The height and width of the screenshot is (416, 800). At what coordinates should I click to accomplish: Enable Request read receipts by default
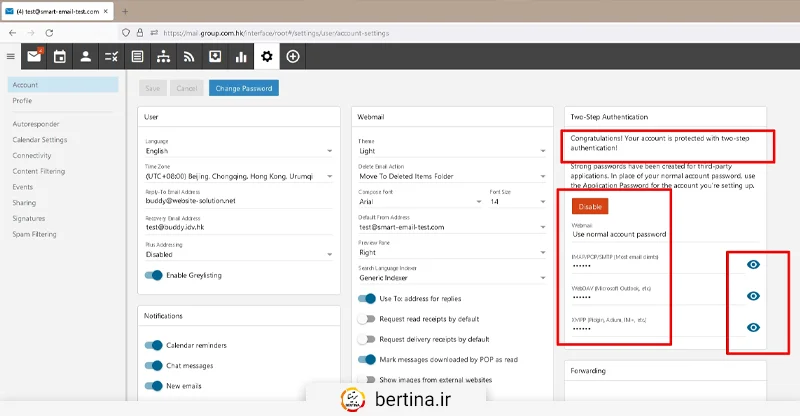click(x=366, y=318)
